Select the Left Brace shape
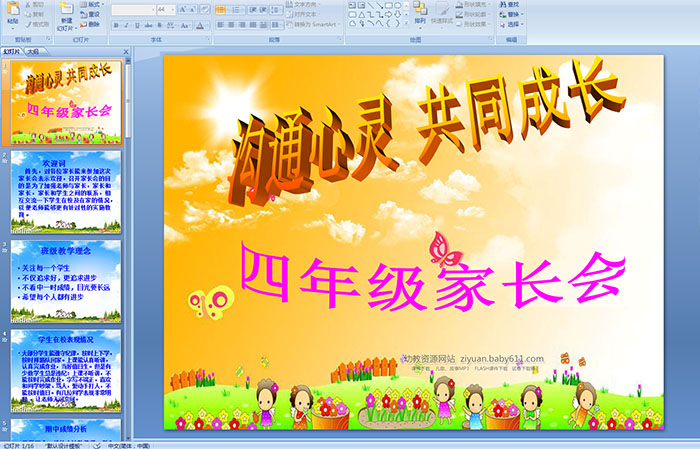 (x=388, y=23)
